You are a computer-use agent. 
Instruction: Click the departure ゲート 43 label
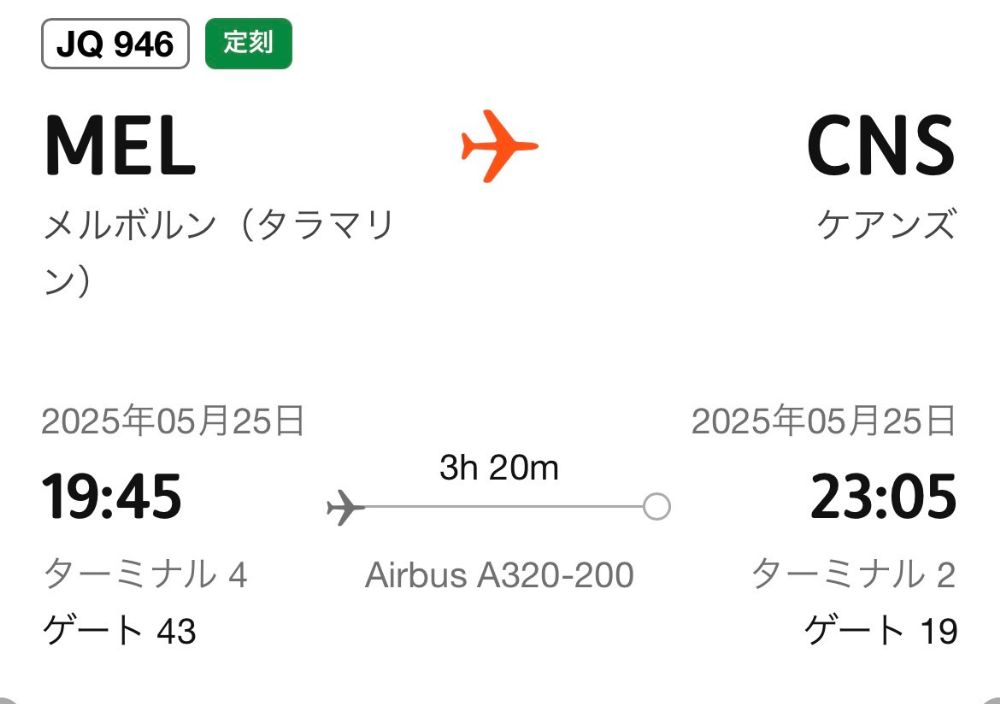(119, 630)
